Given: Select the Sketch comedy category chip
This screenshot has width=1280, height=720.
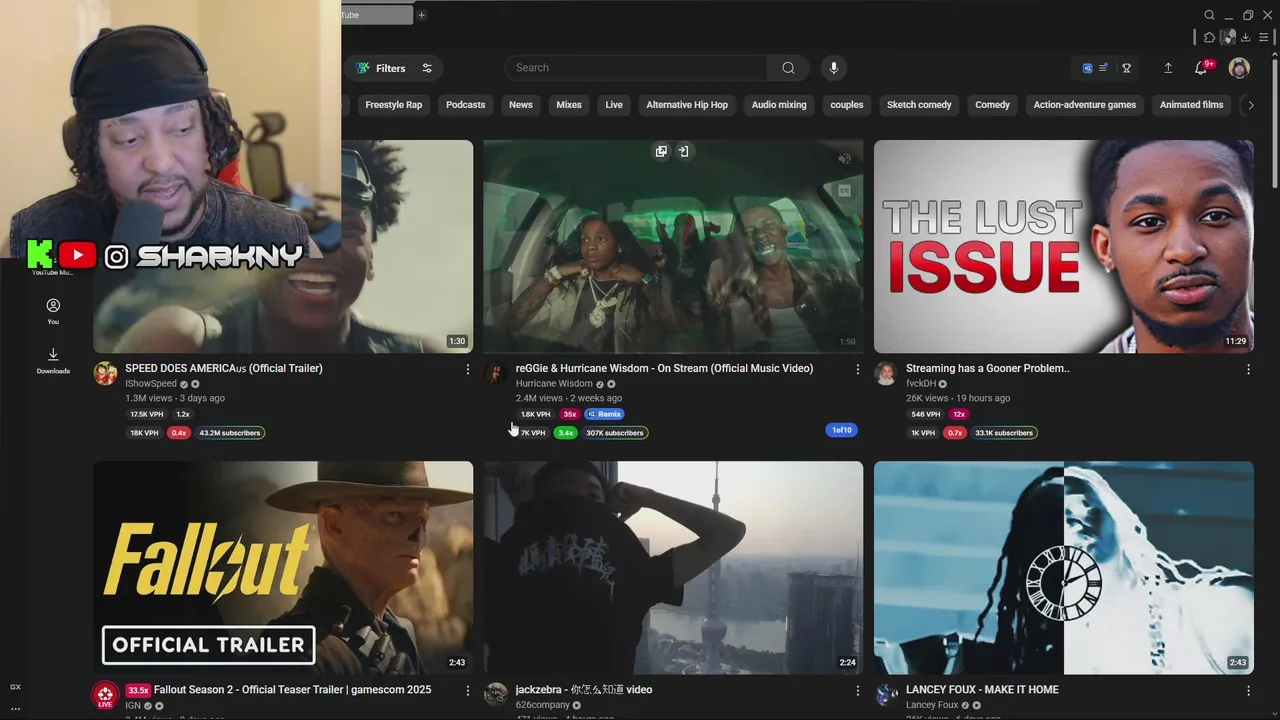Looking at the screenshot, I should pos(919,105).
